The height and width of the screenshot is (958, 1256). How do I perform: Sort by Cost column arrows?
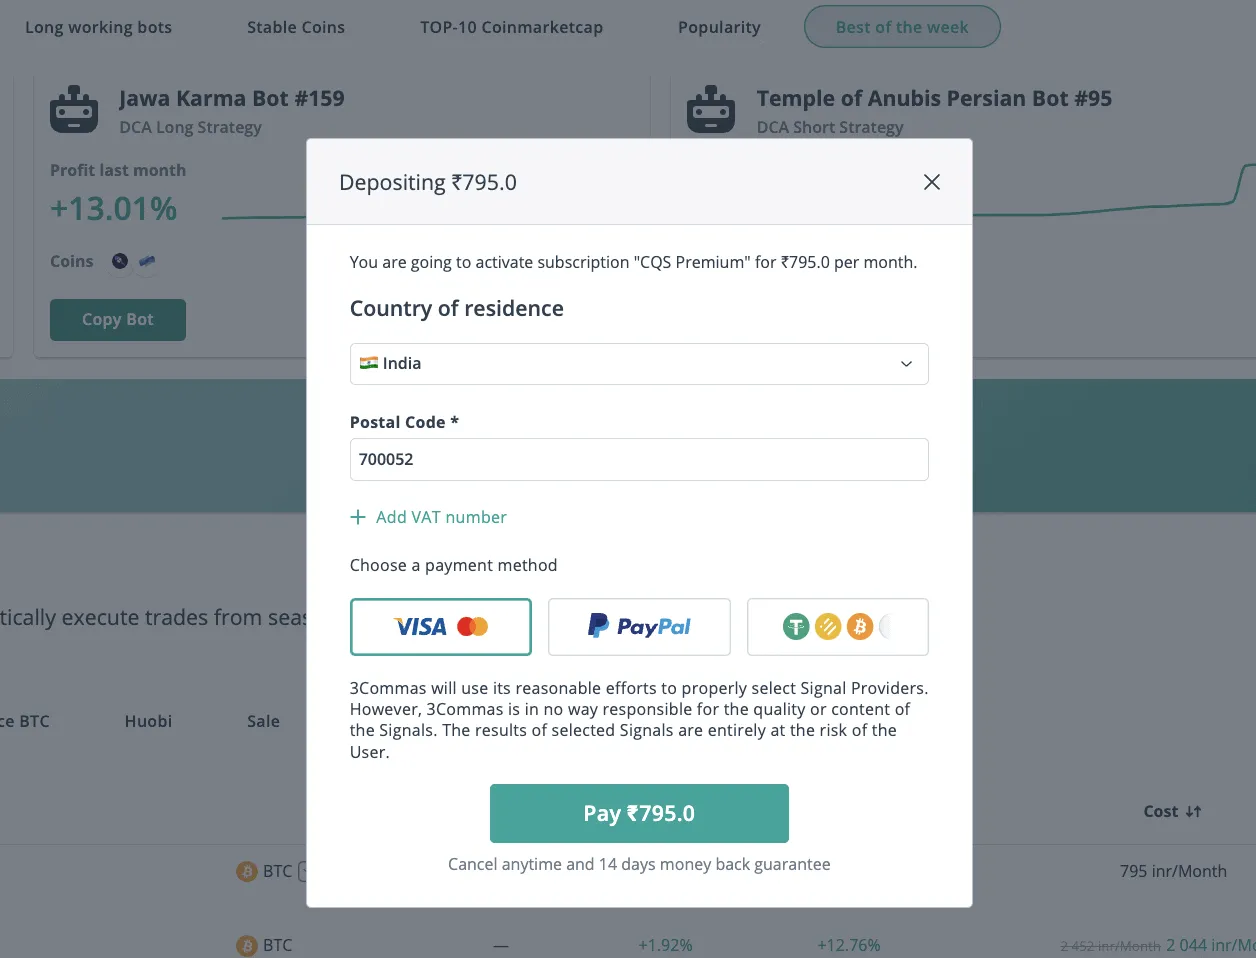click(1193, 812)
